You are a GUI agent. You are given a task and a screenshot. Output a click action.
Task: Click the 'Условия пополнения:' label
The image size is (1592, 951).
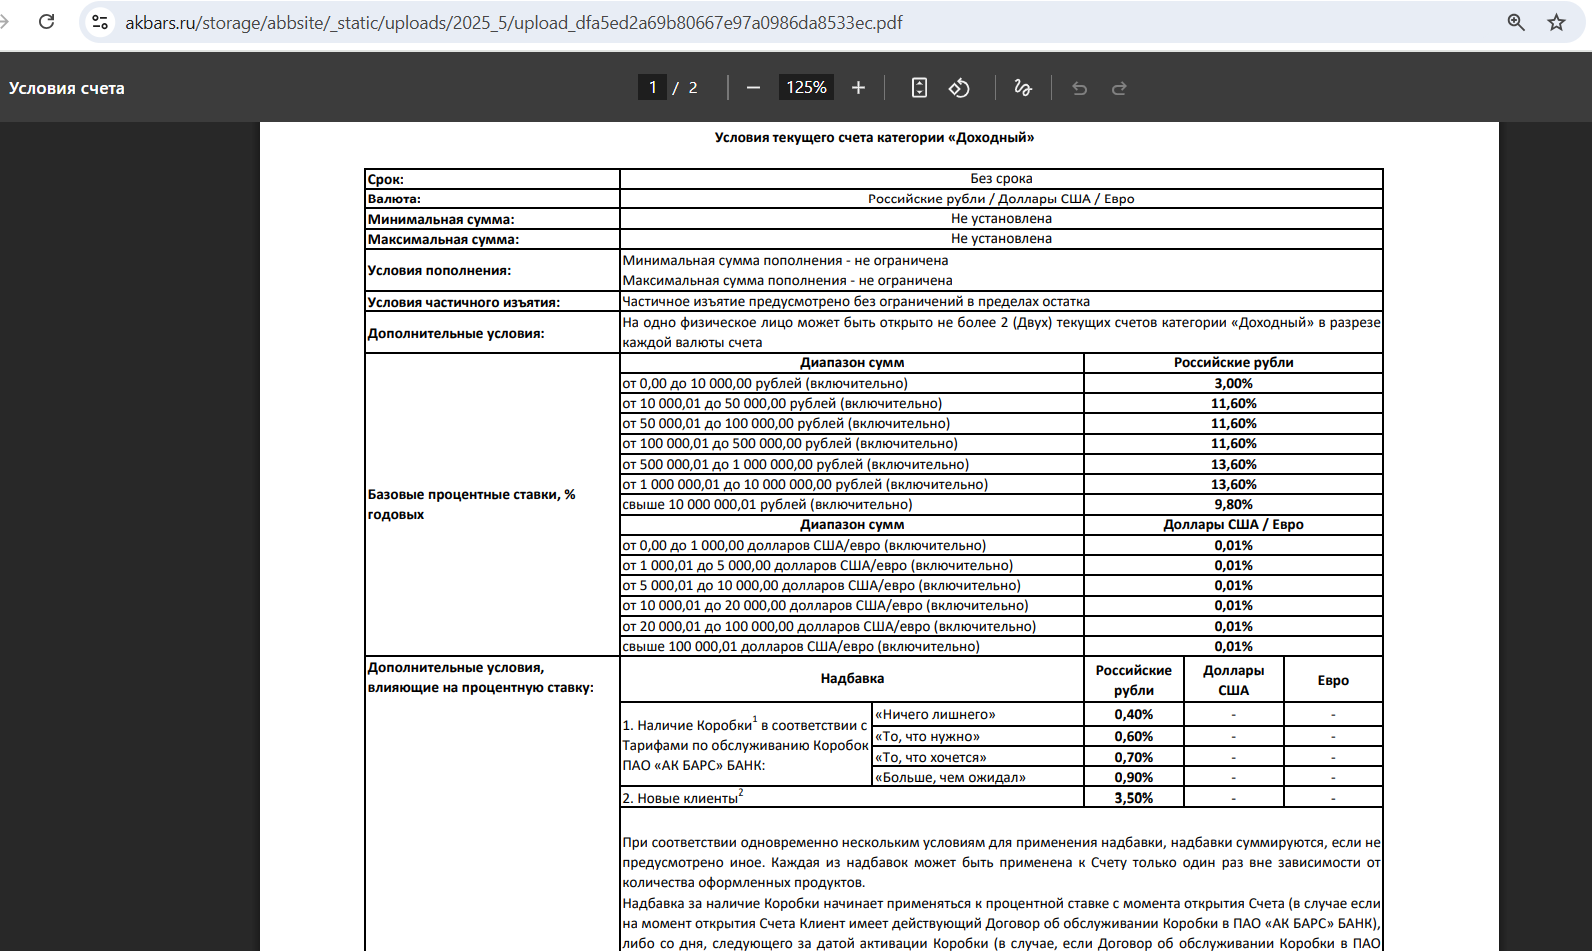(439, 270)
